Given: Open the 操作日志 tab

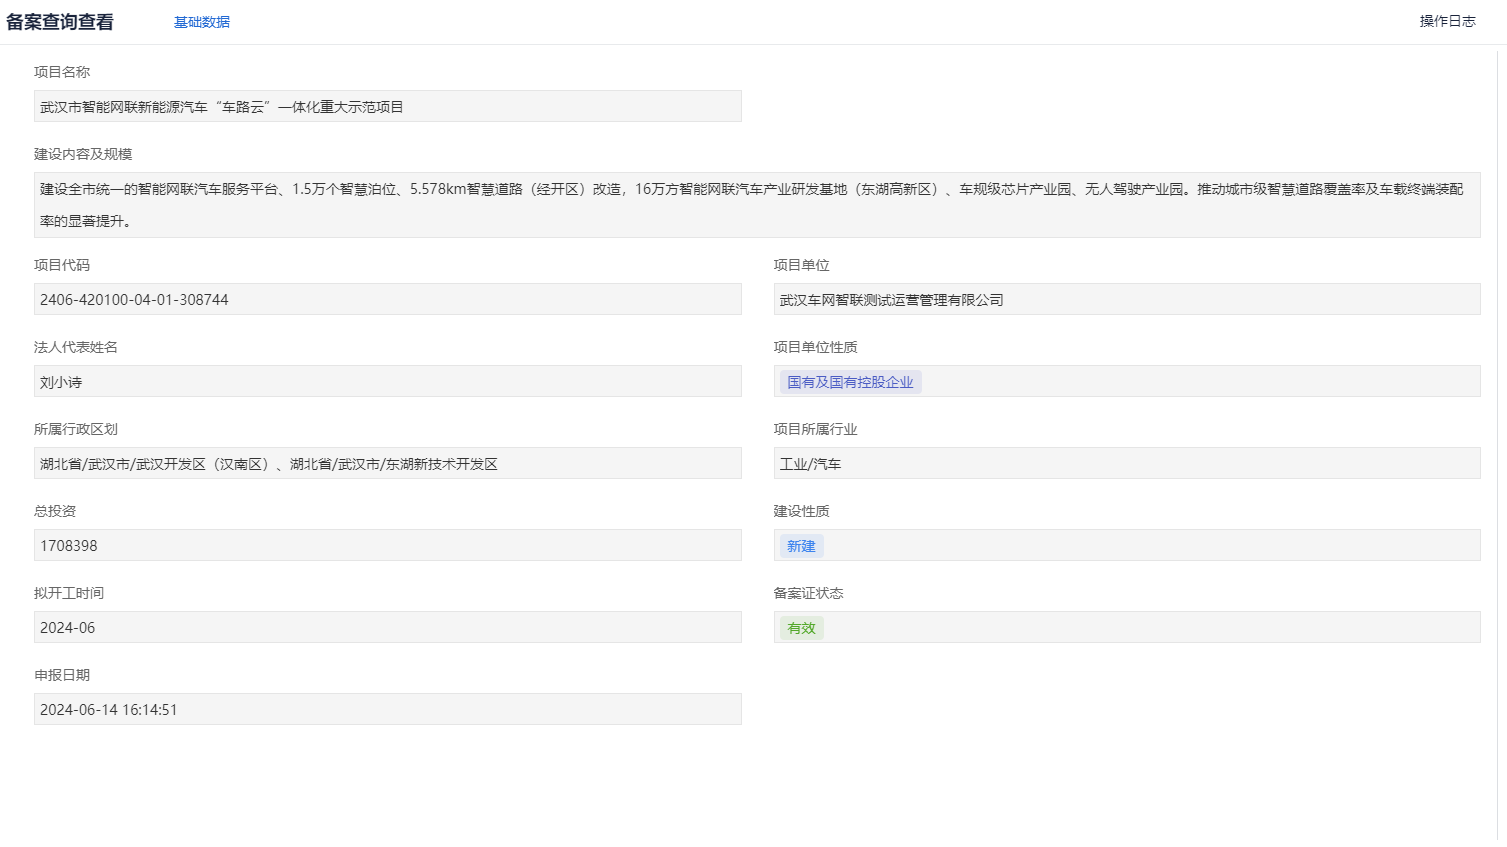Looking at the screenshot, I should click(x=1447, y=21).
